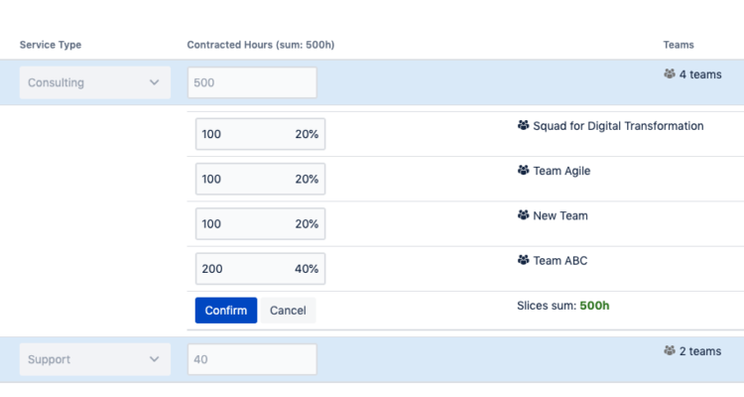
Task: Click the 4 teams label
Action: click(x=700, y=74)
